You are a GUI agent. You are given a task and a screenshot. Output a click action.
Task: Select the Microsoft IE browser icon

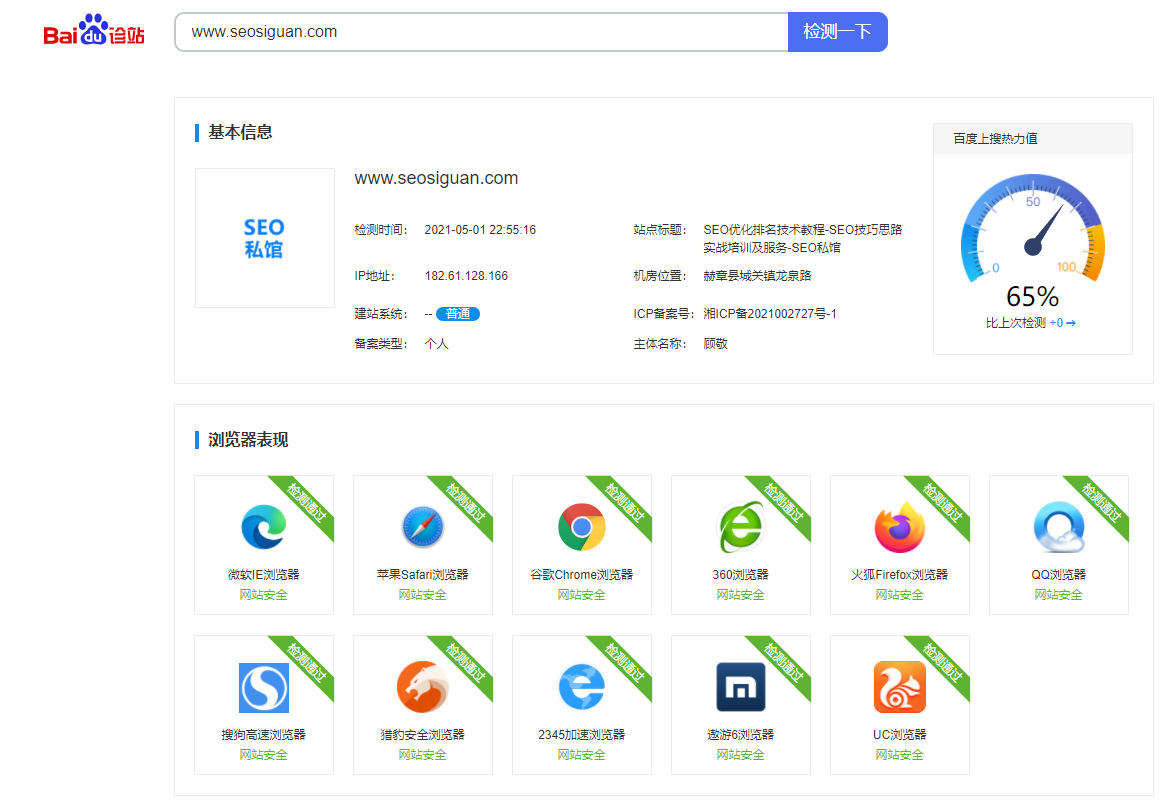pos(264,527)
